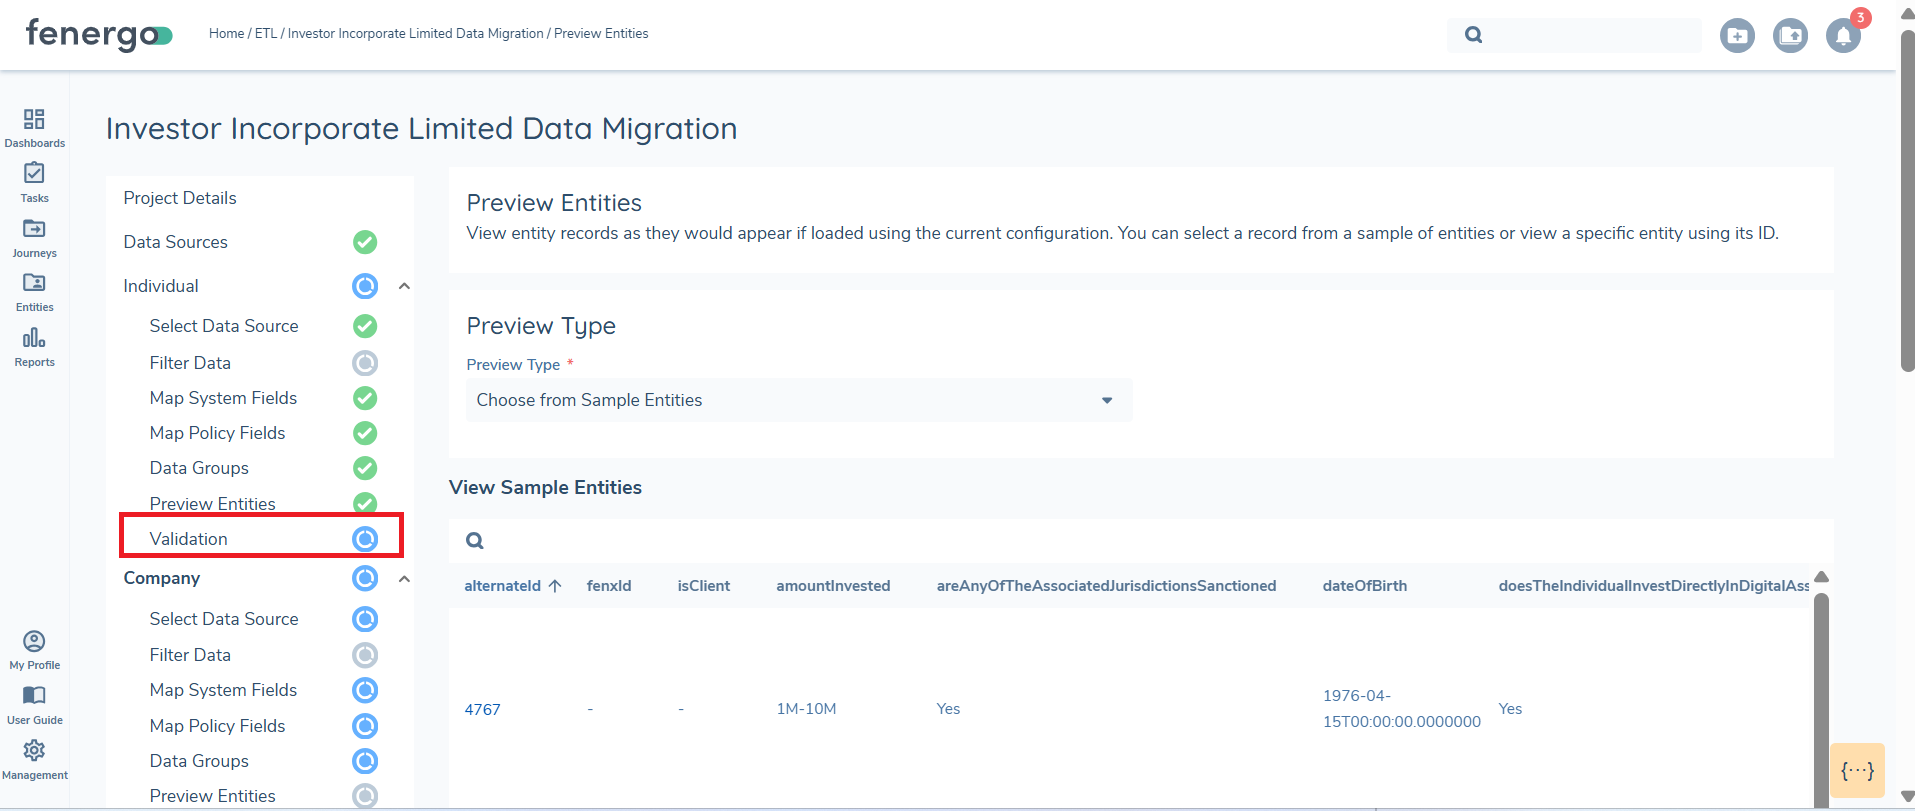Viewport: 1915px width, 811px height.
Task: Click ETL in the breadcrumb
Action: (x=265, y=34)
